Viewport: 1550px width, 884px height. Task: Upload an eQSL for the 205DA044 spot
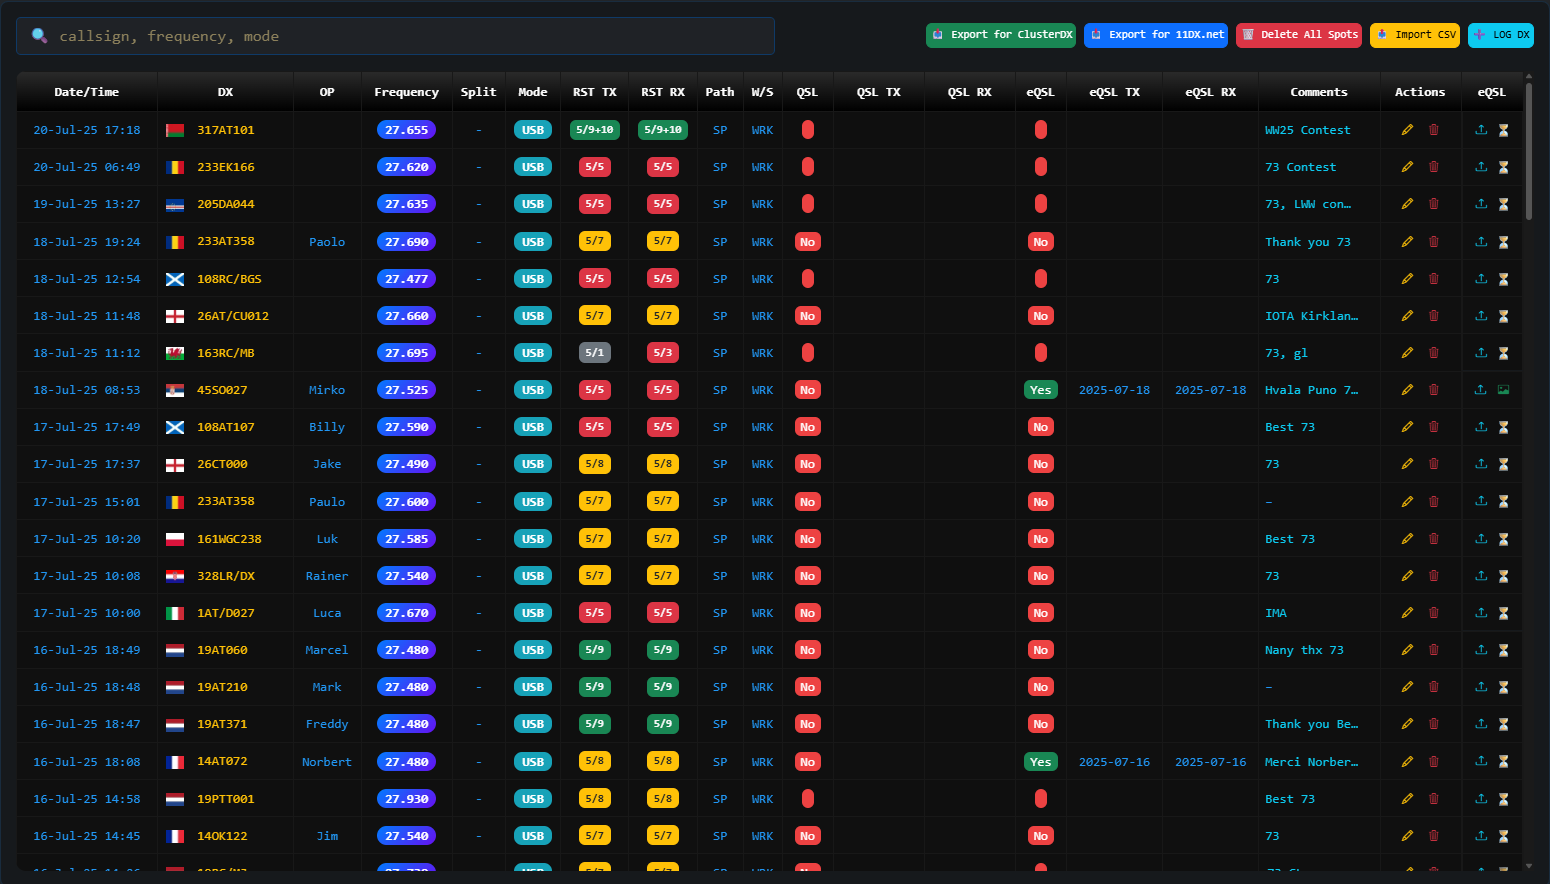coord(1481,203)
